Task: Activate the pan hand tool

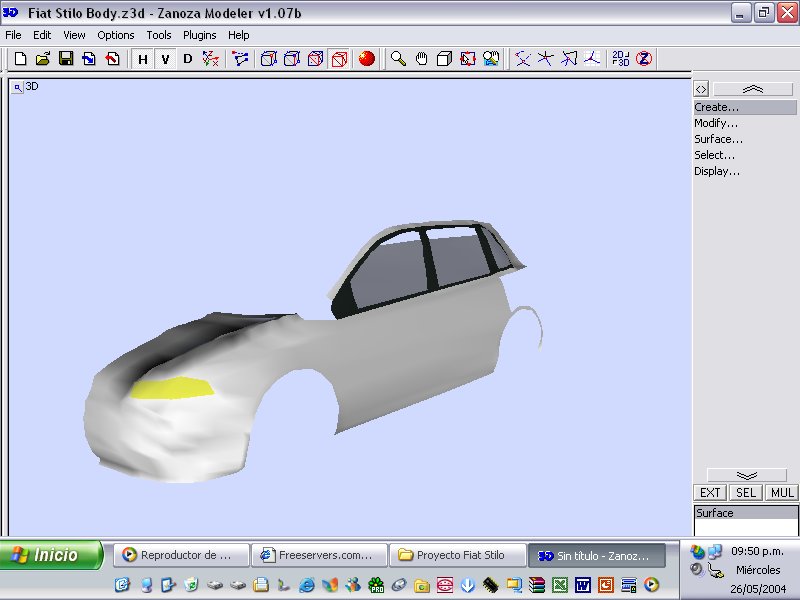Action: pos(421,59)
